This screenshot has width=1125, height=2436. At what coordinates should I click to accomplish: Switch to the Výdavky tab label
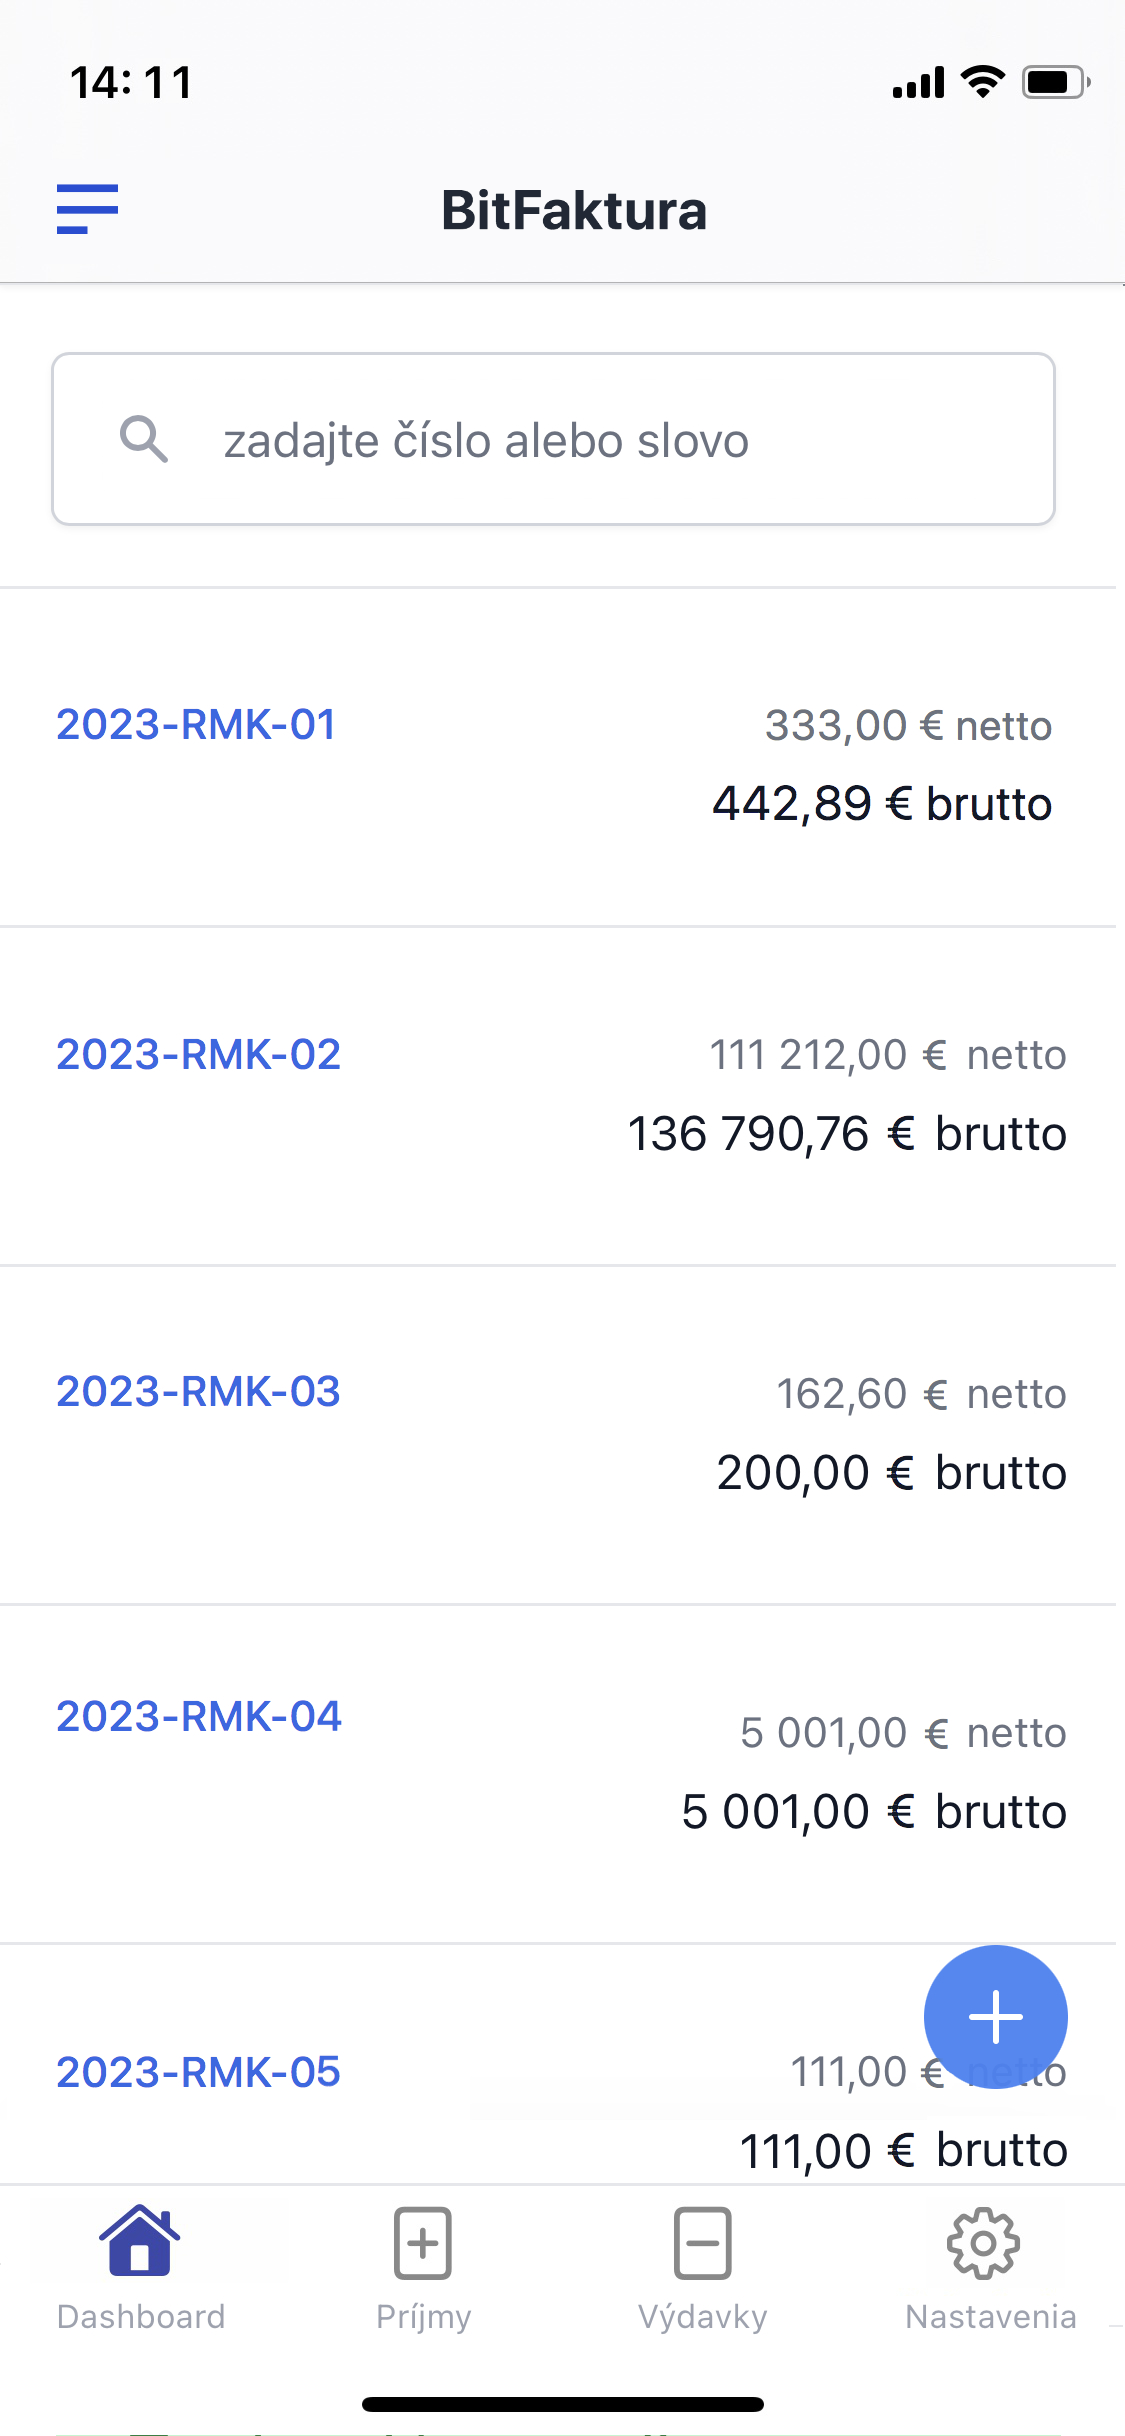click(703, 2317)
